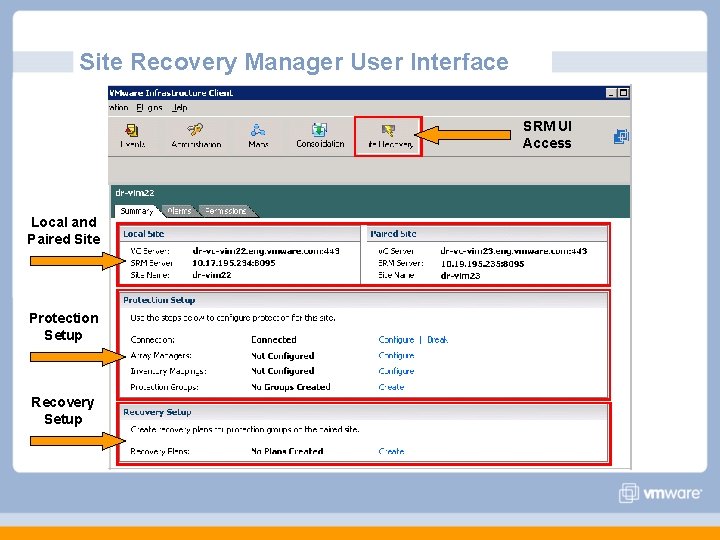This screenshot has width=720, height=540.
Task: Click Configure link for Connection
Action: point(396,339)
